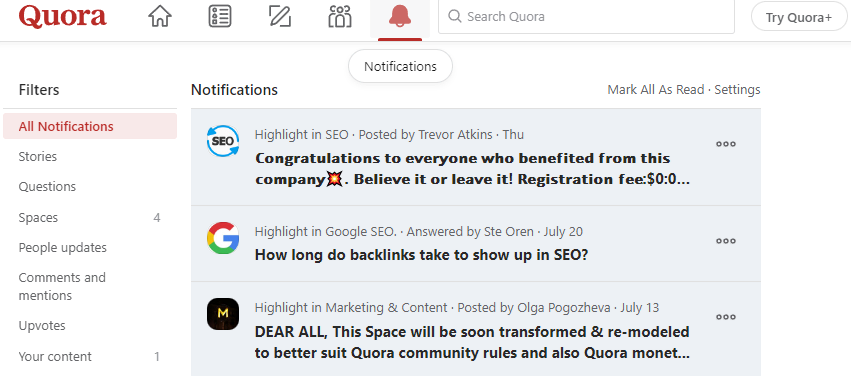851x376 pixels.
Task: Open the Google SEO space logo
Action: [x=223, y=238]
